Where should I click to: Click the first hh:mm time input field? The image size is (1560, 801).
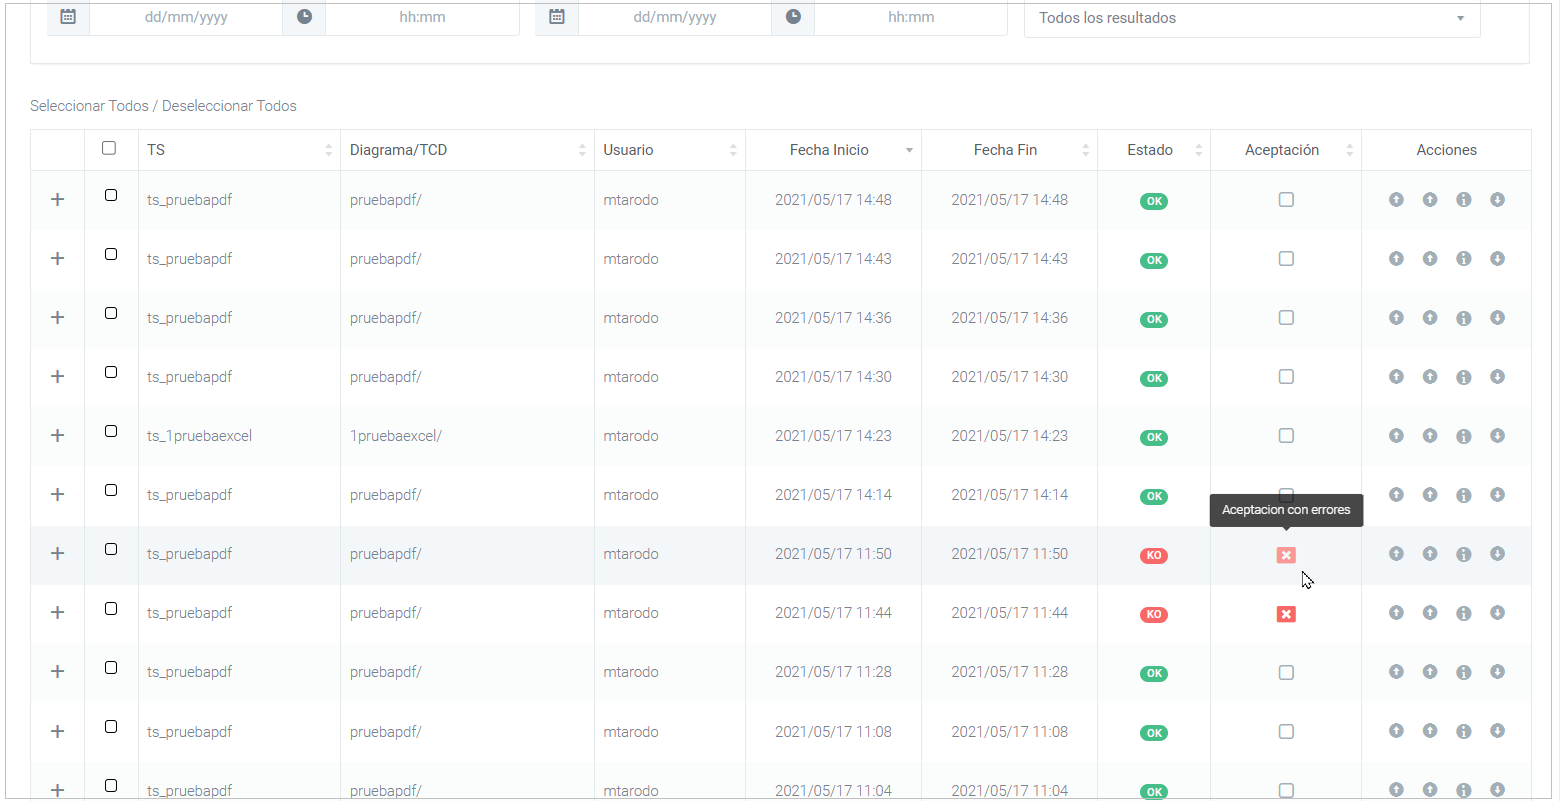421,17
